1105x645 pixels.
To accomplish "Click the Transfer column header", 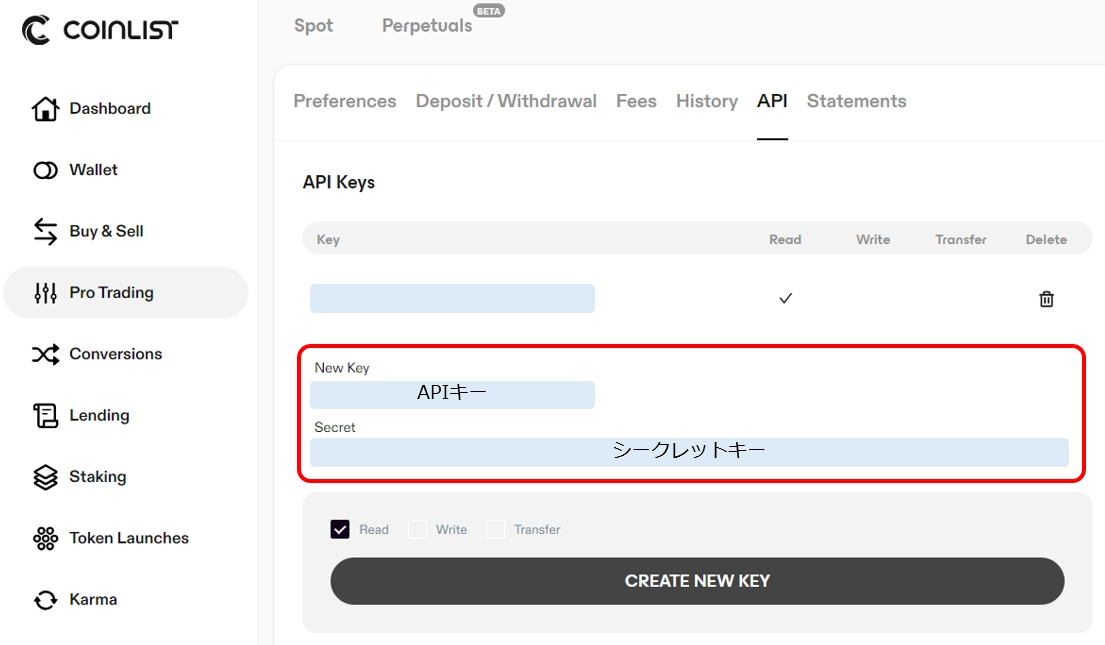I will pyautogui.click(x=961, y=240).
